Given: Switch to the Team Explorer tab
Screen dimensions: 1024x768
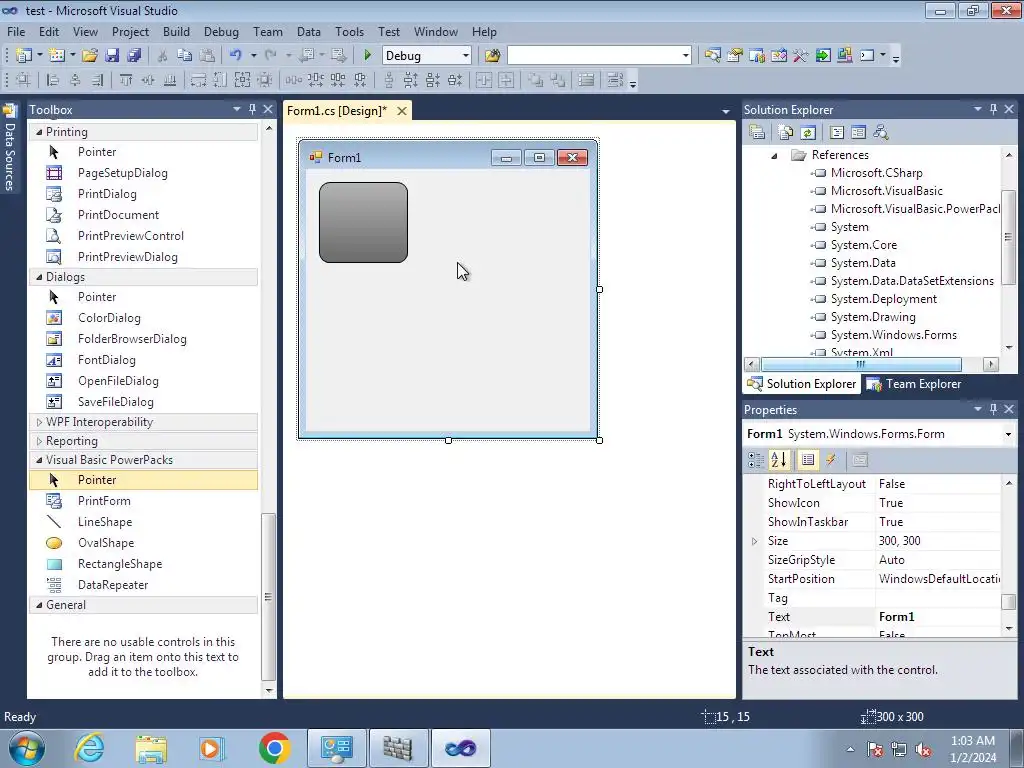Looking at the screenshot, I should pos(914,384).
